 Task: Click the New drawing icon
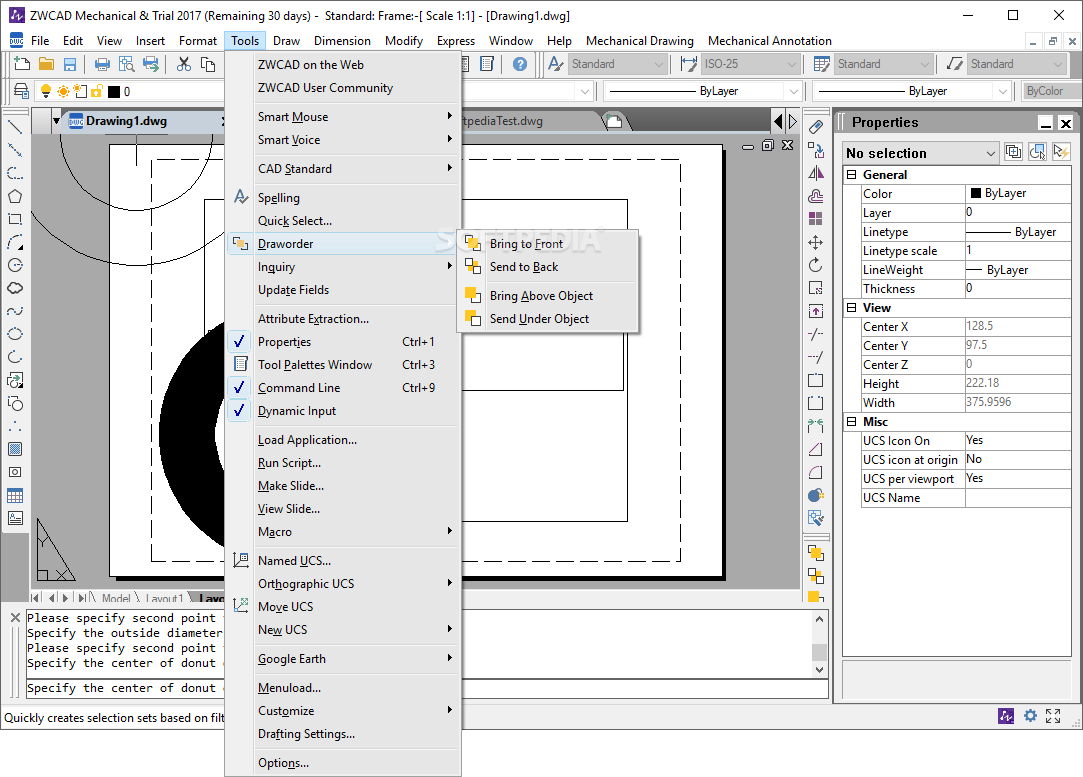pos(22,64)
